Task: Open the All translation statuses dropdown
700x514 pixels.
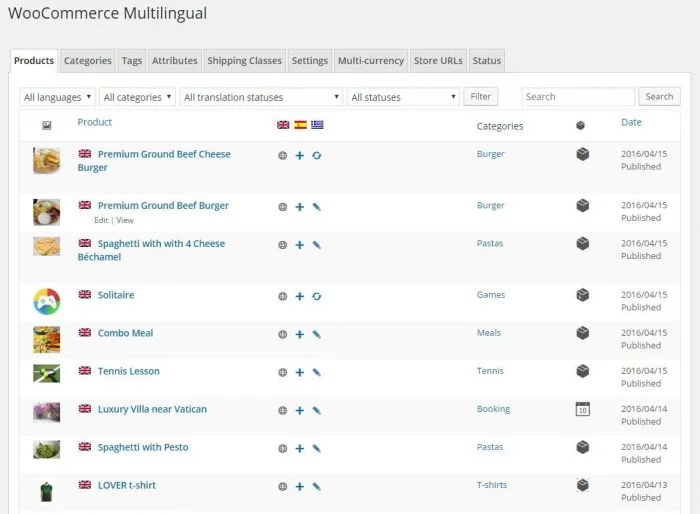Action: point(261,97)
